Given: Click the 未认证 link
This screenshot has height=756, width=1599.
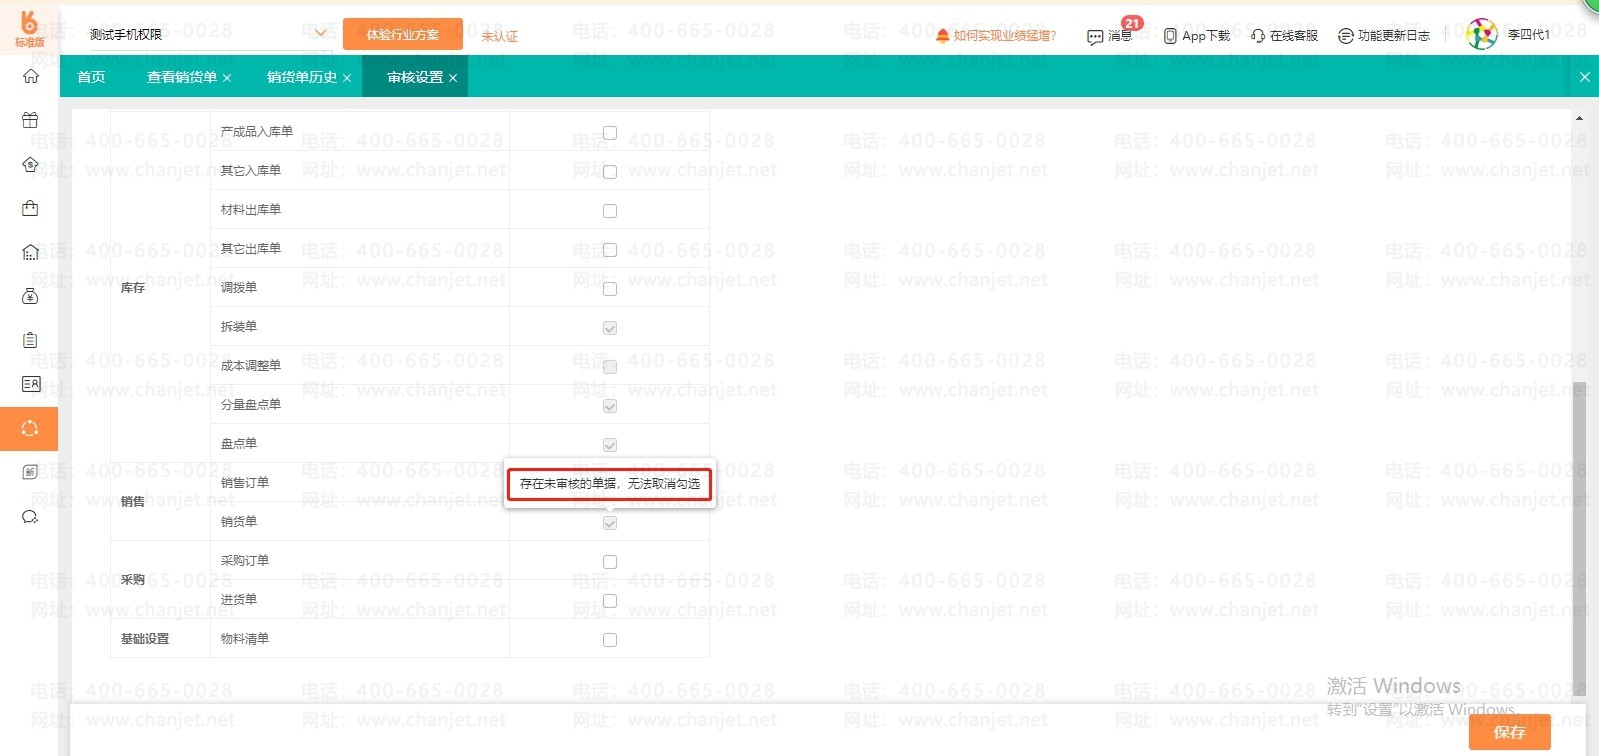Looking at the screenshot, I should coord(500,36).
